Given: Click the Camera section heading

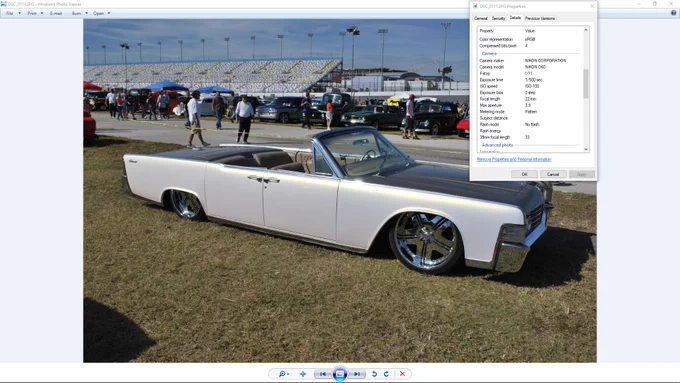Looking at the screenshot, I should click(x=489, y=54).
